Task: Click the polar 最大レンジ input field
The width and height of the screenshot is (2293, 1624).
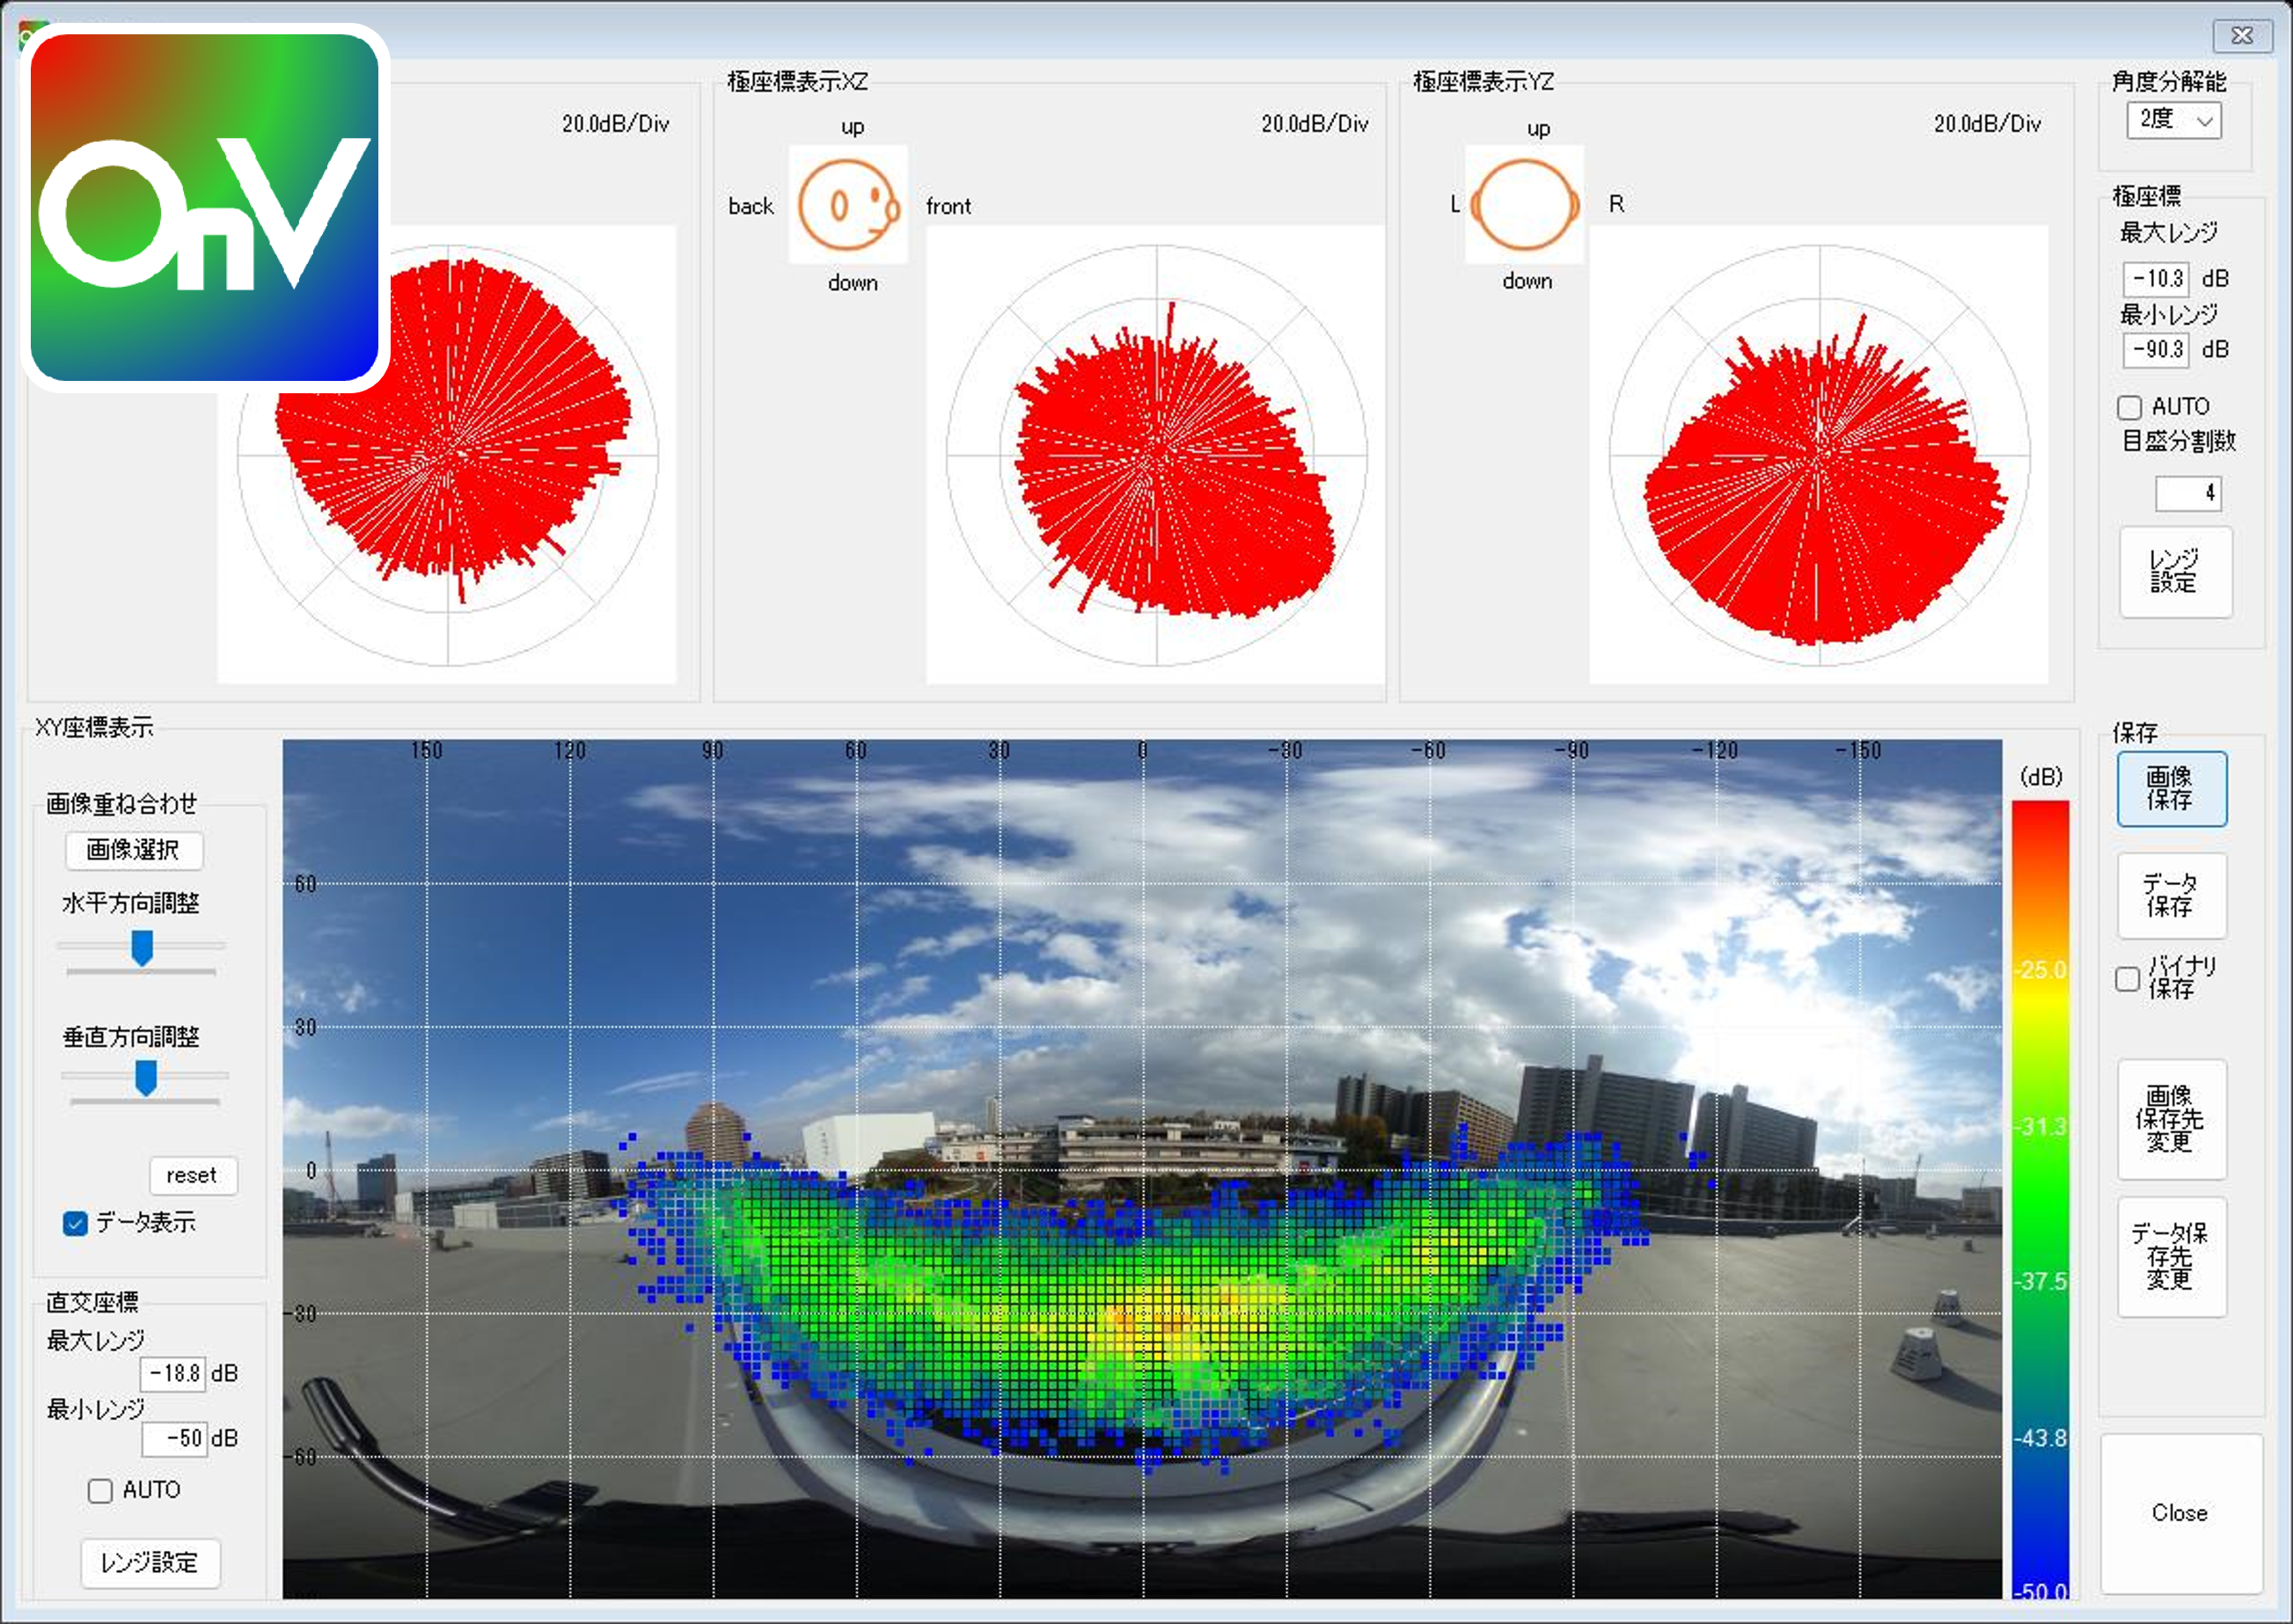Action: pyautogui.click(x=2156, y=278)
